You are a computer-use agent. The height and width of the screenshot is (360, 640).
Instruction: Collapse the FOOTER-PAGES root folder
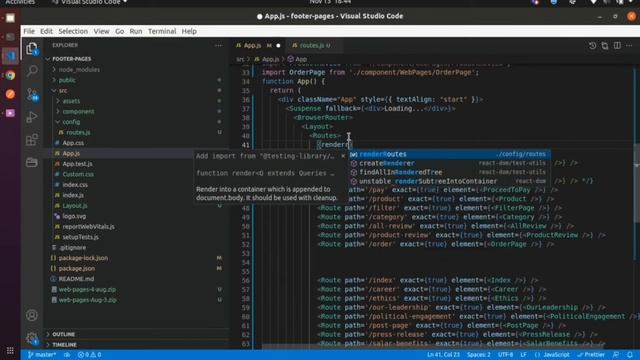(71, 59)
